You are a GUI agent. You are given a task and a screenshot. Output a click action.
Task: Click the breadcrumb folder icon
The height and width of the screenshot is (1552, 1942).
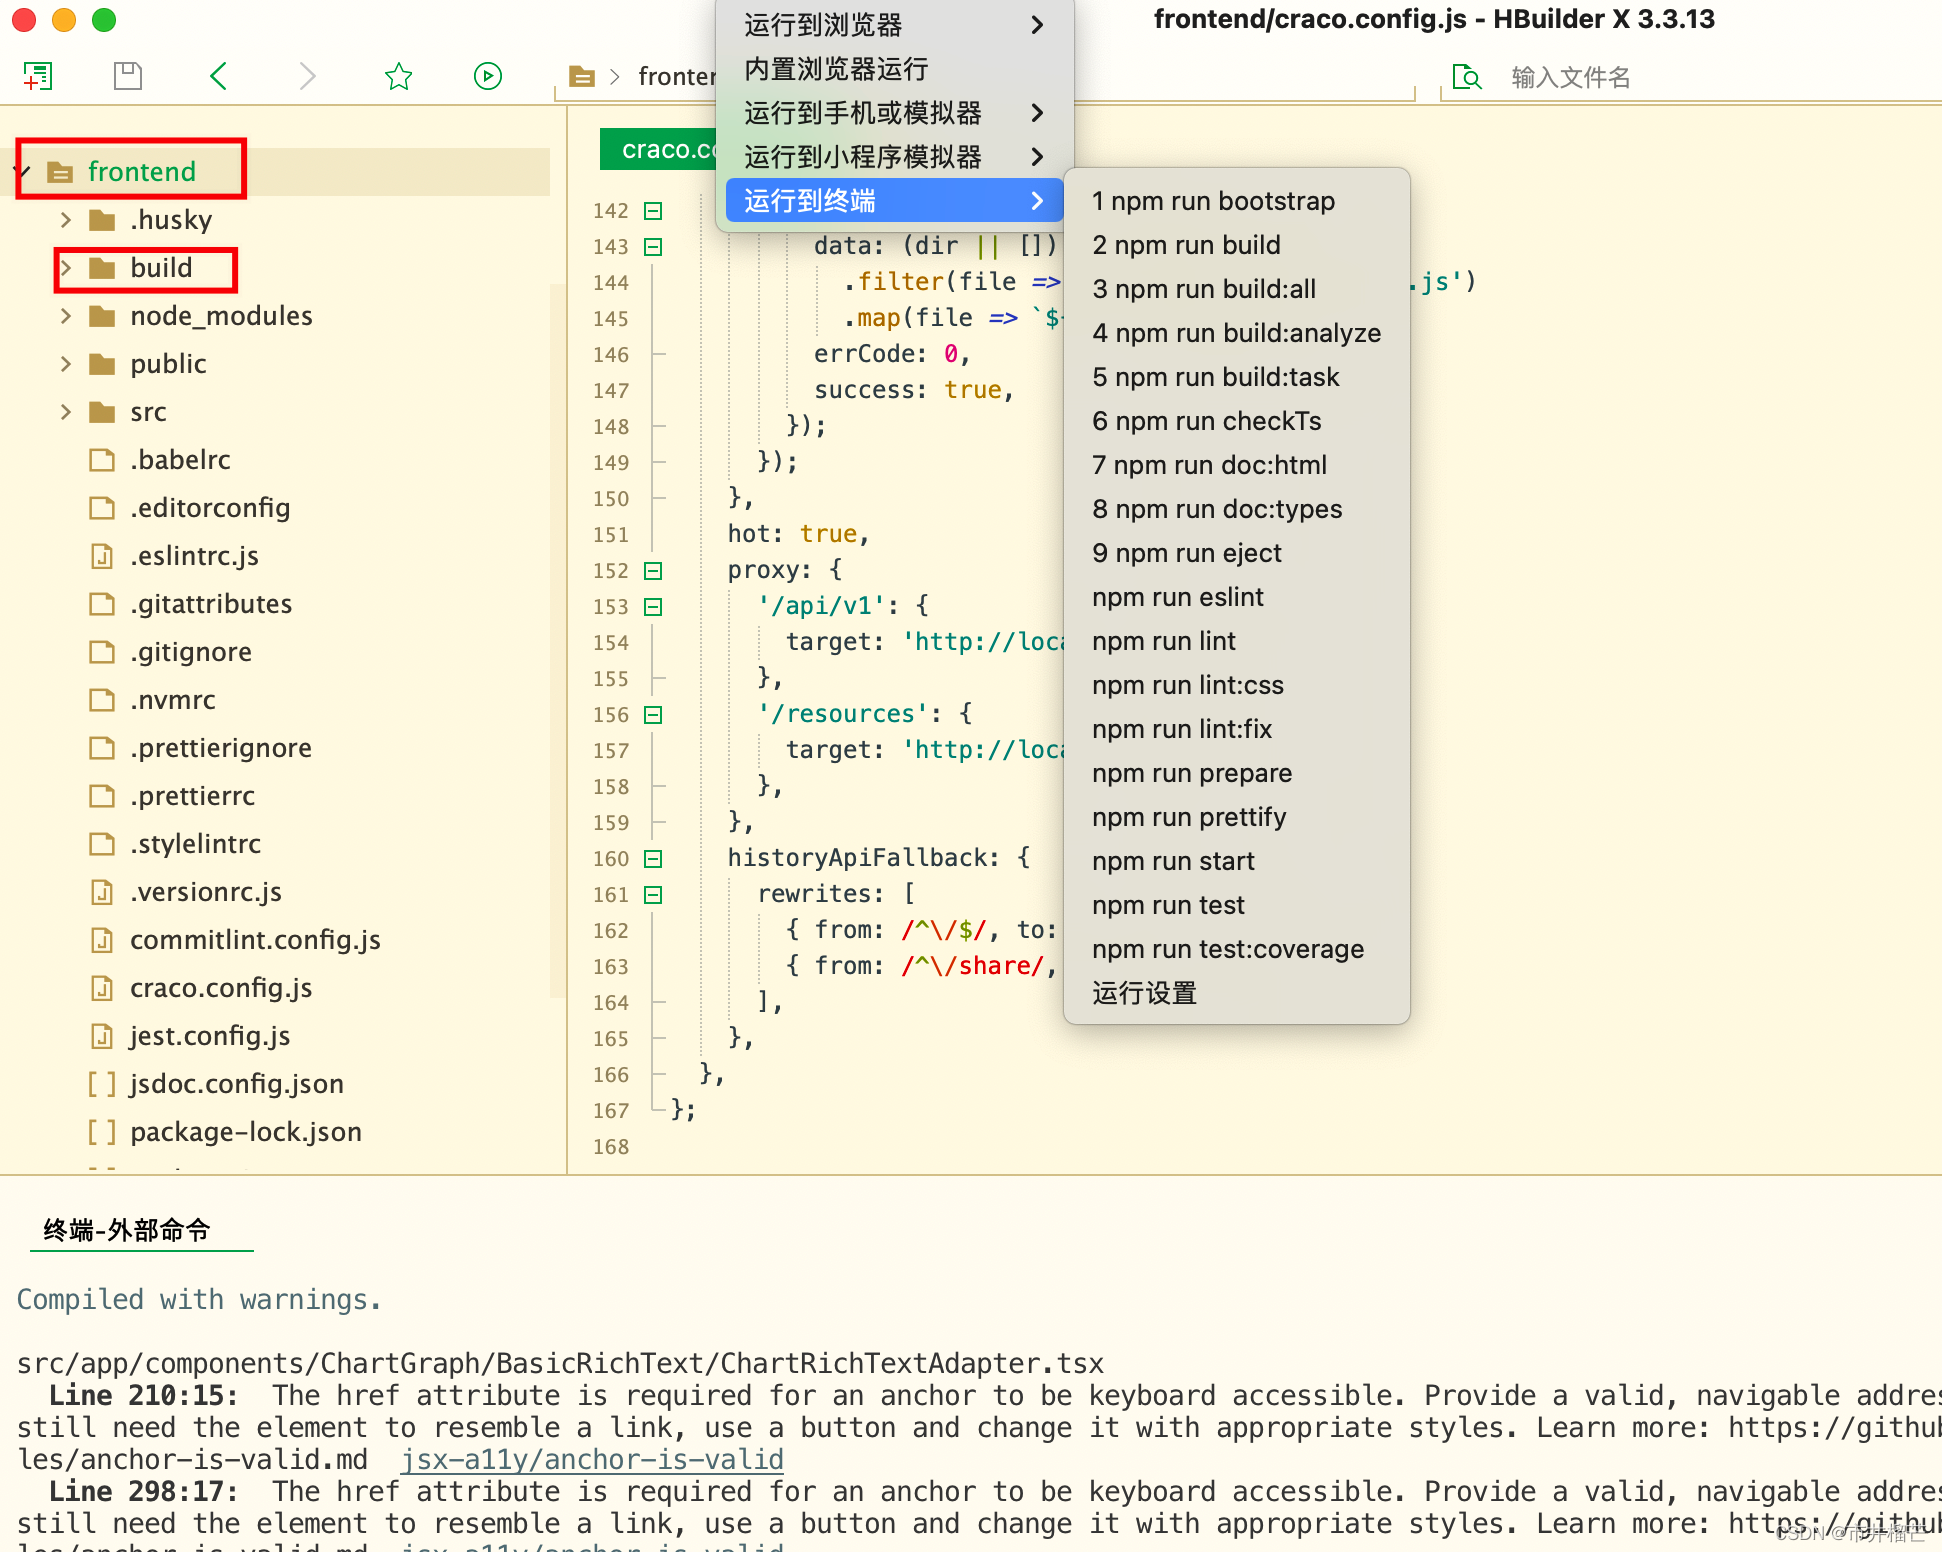(581, 77)
